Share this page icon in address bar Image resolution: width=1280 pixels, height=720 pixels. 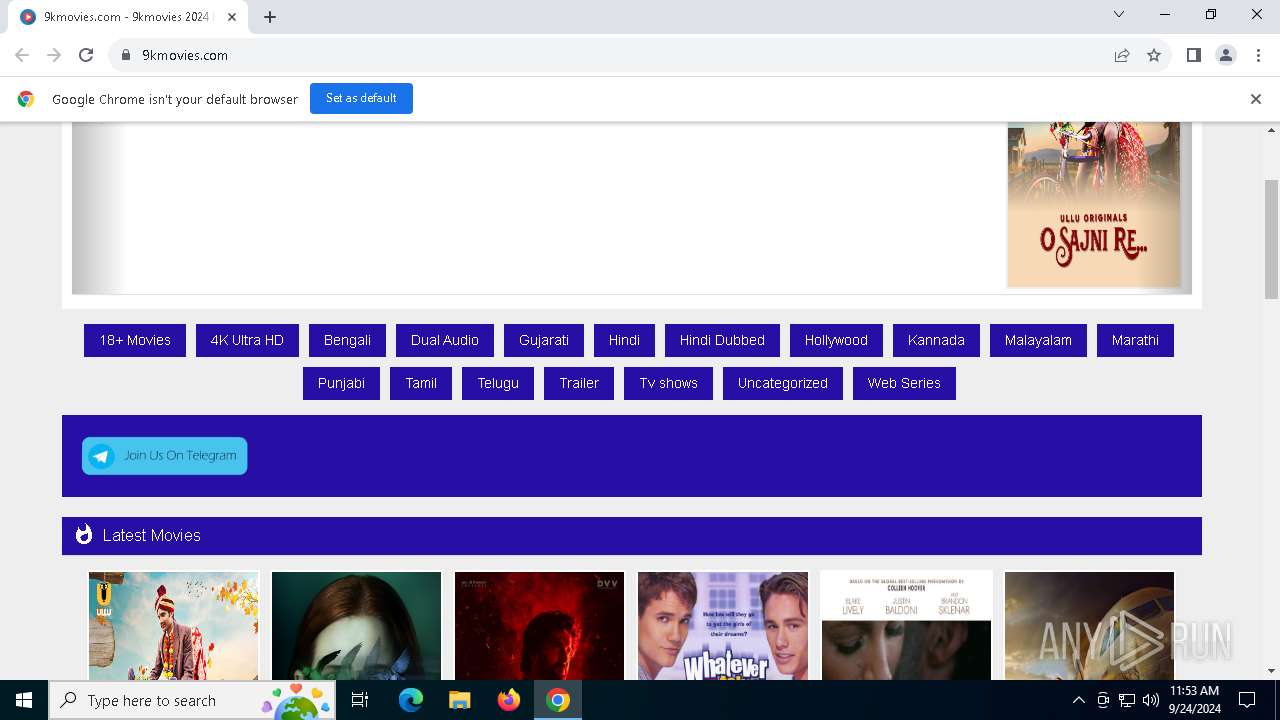1122,55
